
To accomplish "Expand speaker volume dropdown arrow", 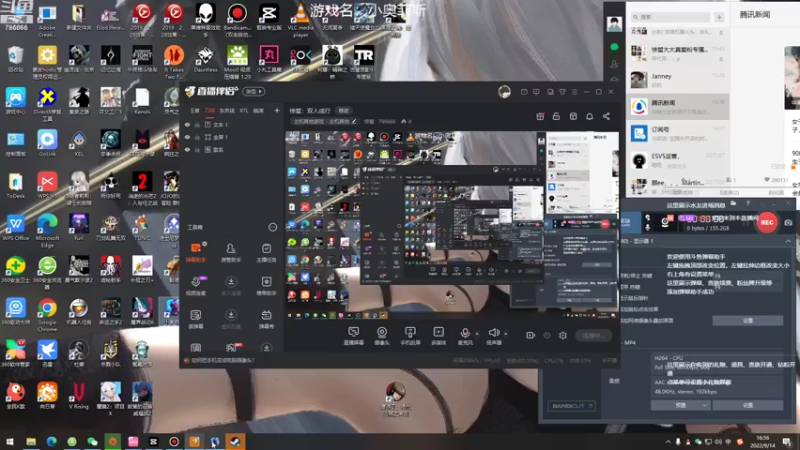I will 506,334.
